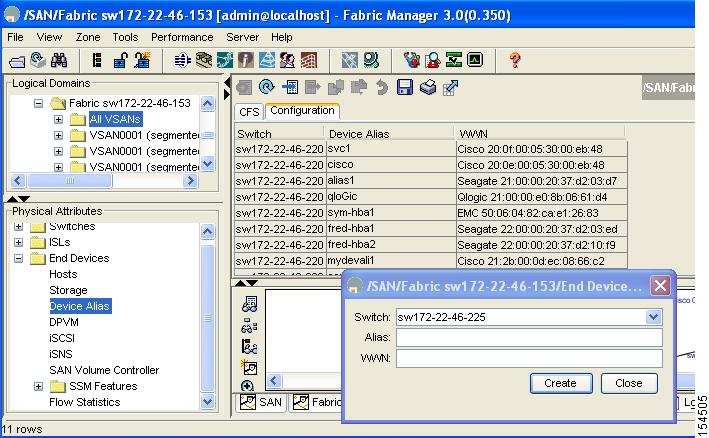Expand the ISLs folder
The height and width of the screenshot is (438, 709).
coord(19,242)
